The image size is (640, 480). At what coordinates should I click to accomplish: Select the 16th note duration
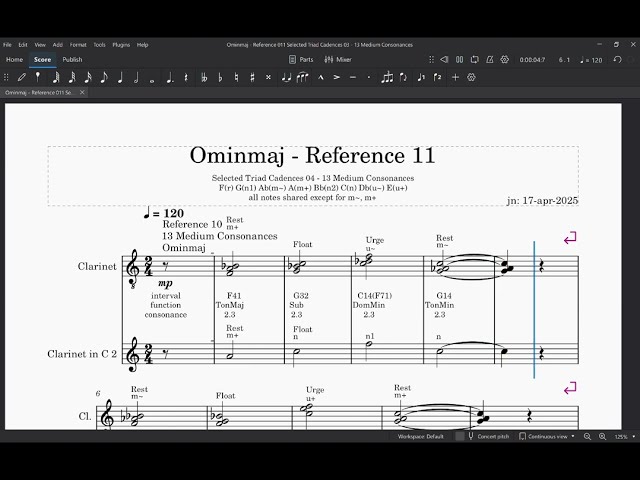click(88, 77)
